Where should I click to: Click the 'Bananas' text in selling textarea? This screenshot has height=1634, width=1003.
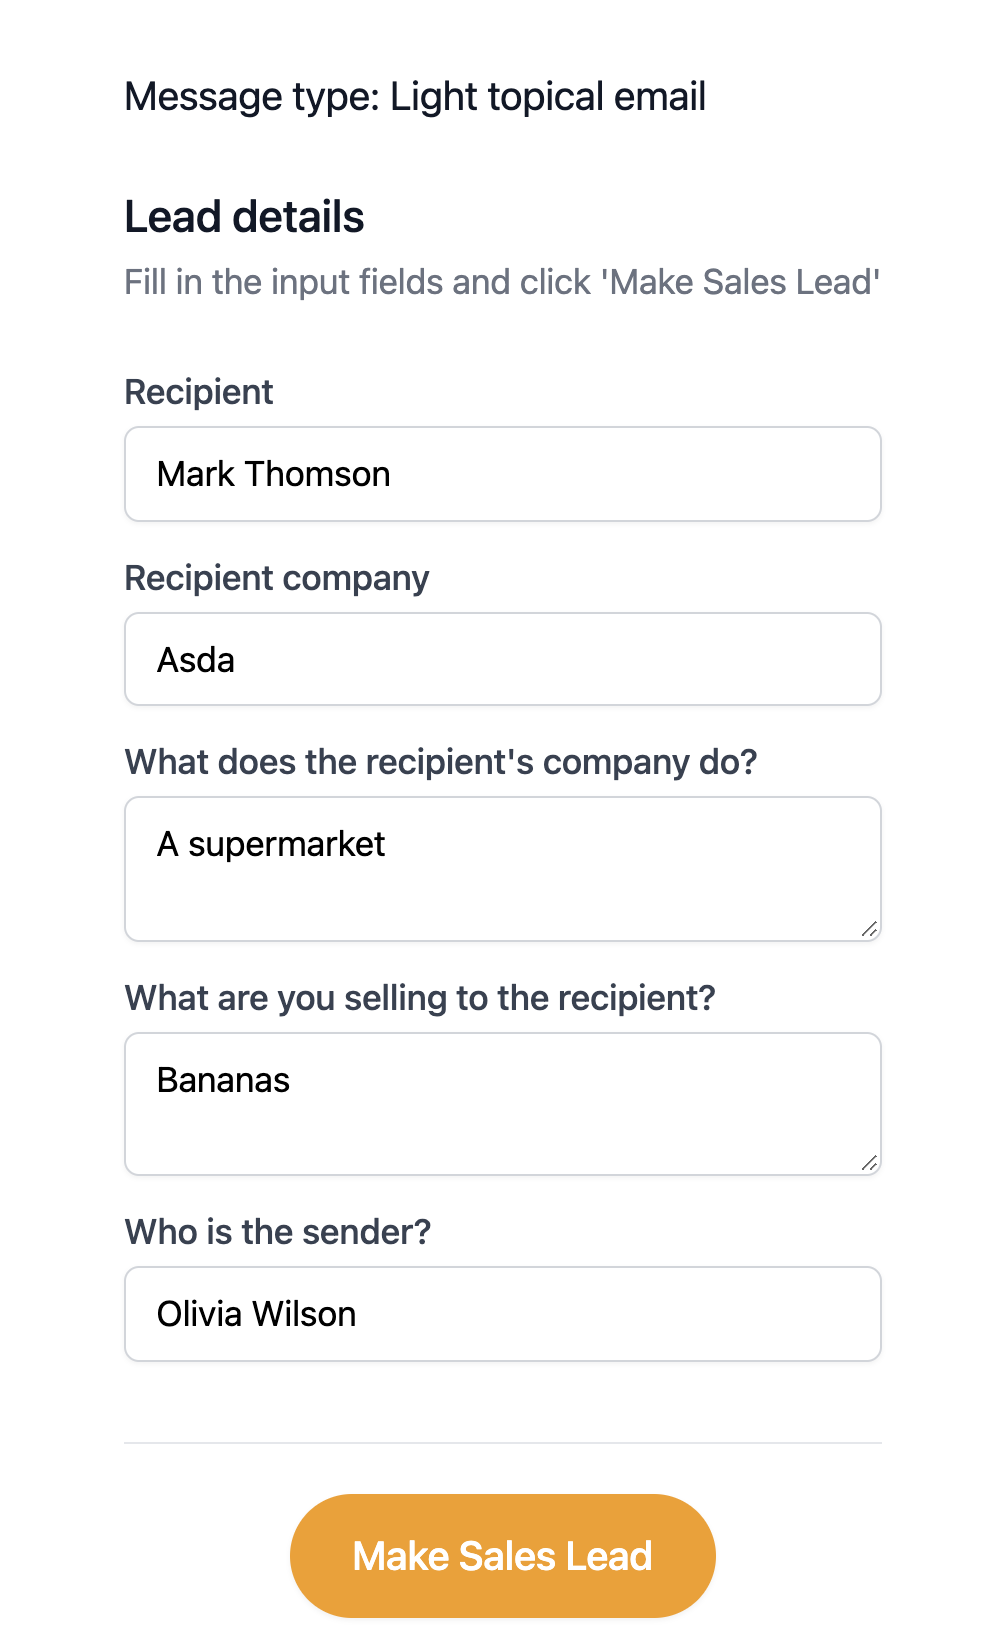[224, 1081]
